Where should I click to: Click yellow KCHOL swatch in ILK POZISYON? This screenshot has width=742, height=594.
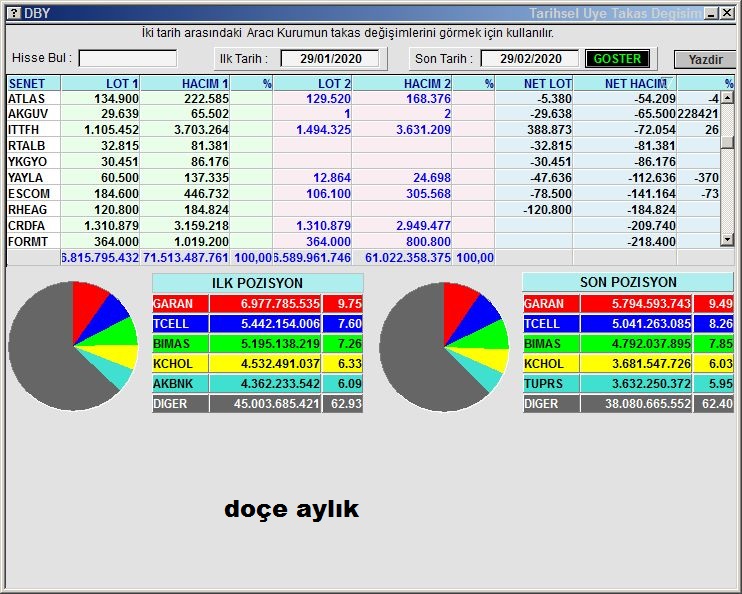180,363
